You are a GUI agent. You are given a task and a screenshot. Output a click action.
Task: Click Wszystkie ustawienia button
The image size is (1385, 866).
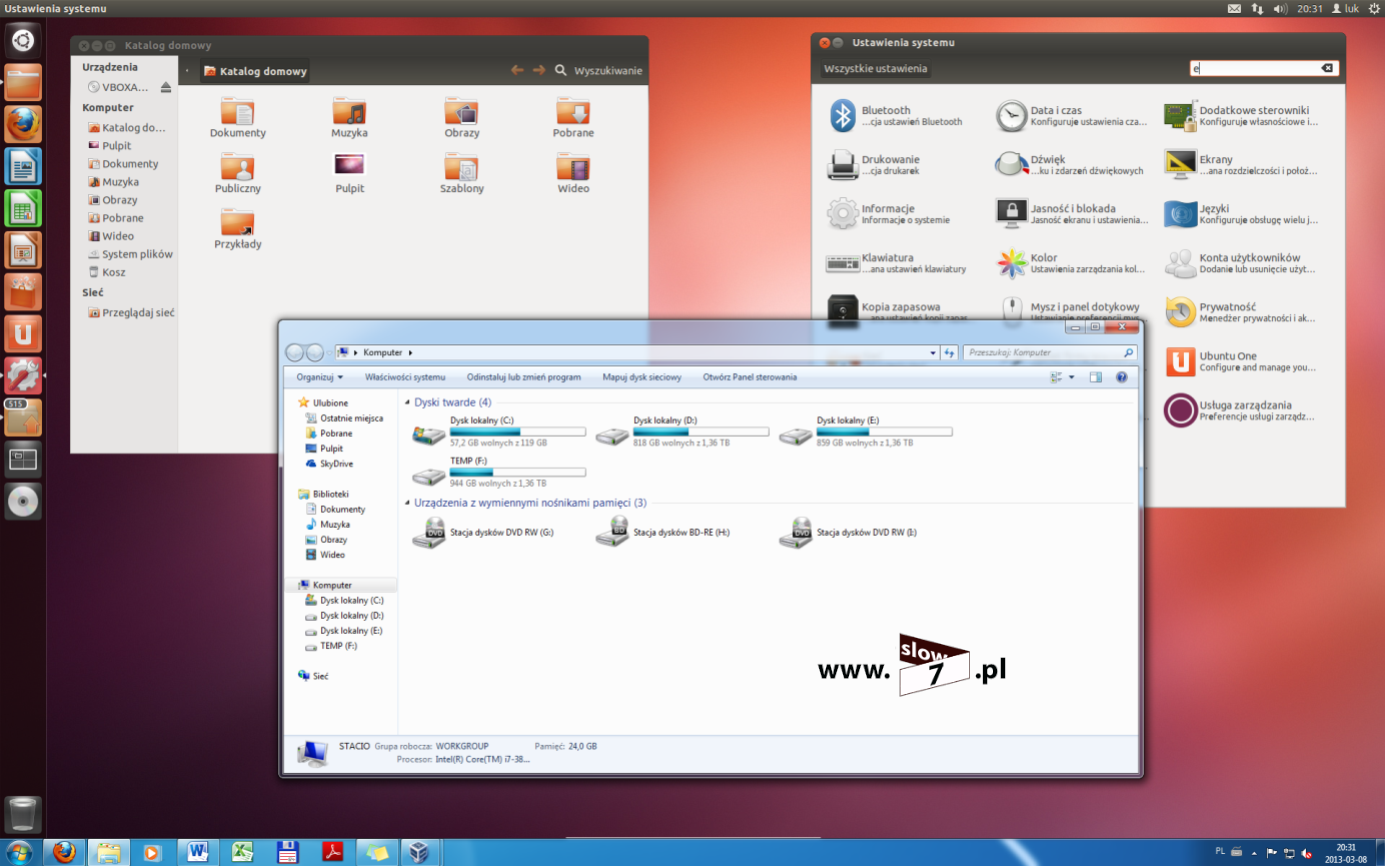click(876, 69)
